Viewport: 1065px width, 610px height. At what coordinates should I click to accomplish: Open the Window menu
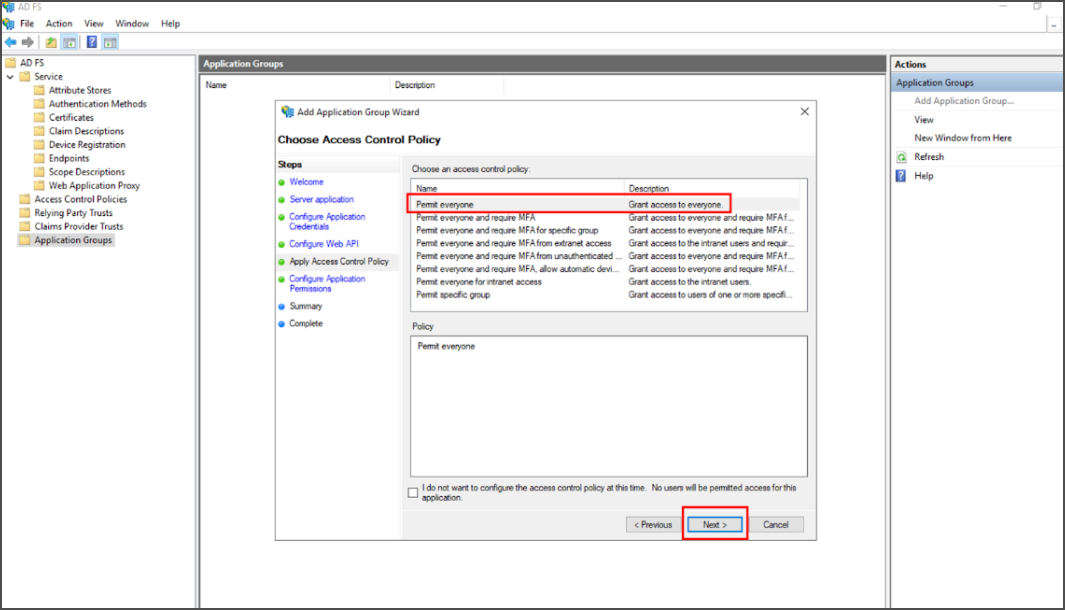131,23
